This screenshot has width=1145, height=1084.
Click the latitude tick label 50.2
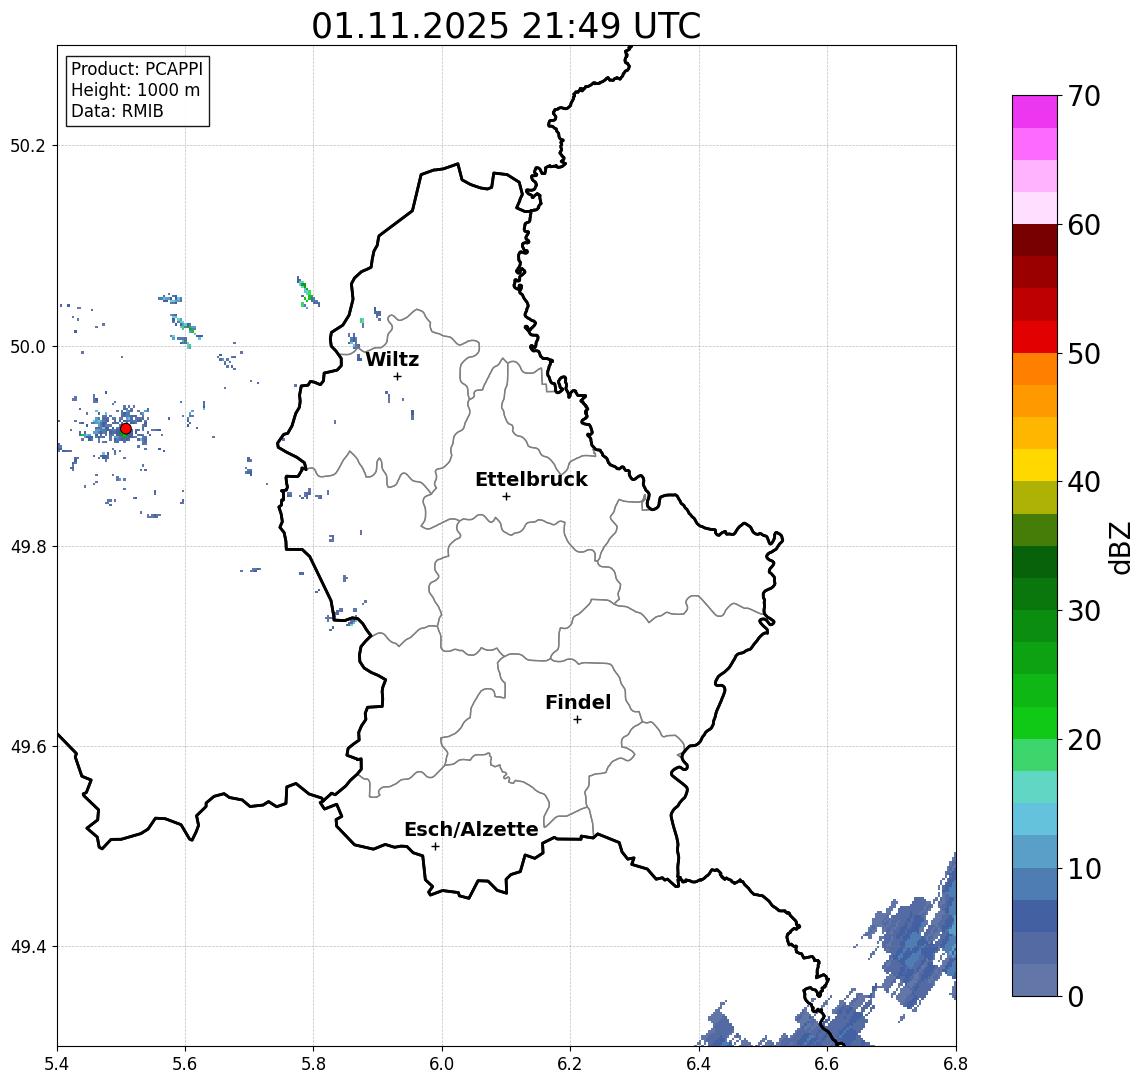pyautogui.click(x=27, y=145)
